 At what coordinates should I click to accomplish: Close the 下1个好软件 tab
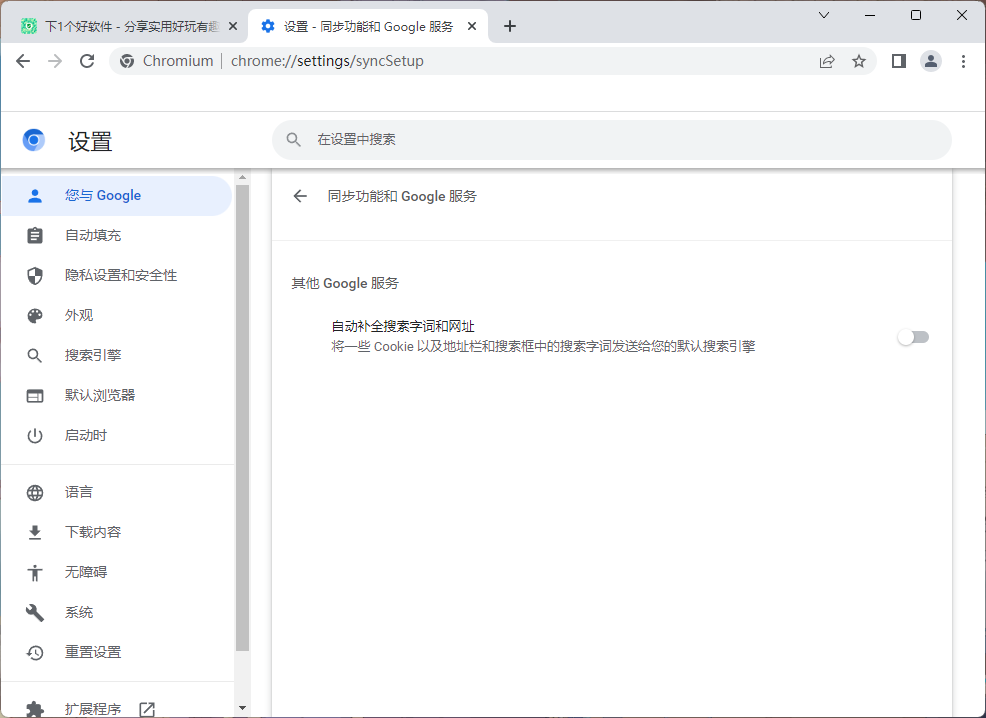tap(233, 26)
